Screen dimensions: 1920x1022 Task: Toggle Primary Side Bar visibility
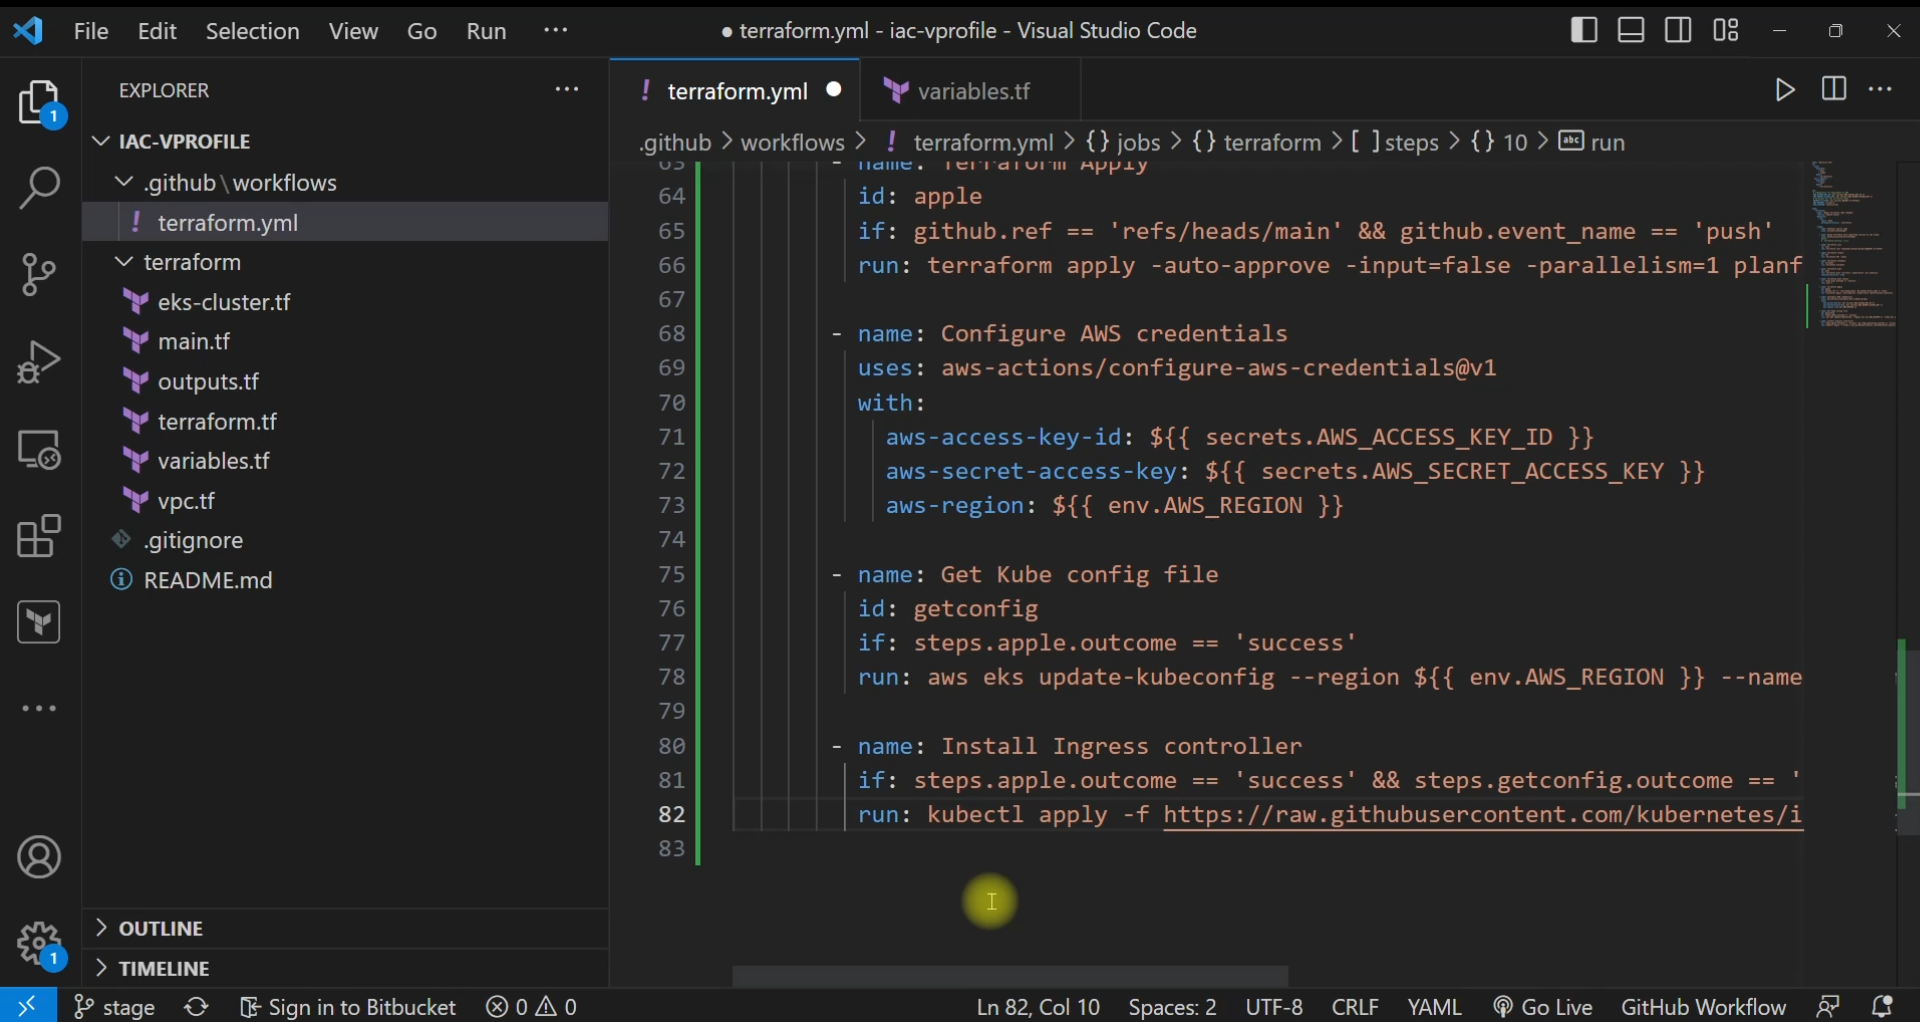tap(1585, 30)
